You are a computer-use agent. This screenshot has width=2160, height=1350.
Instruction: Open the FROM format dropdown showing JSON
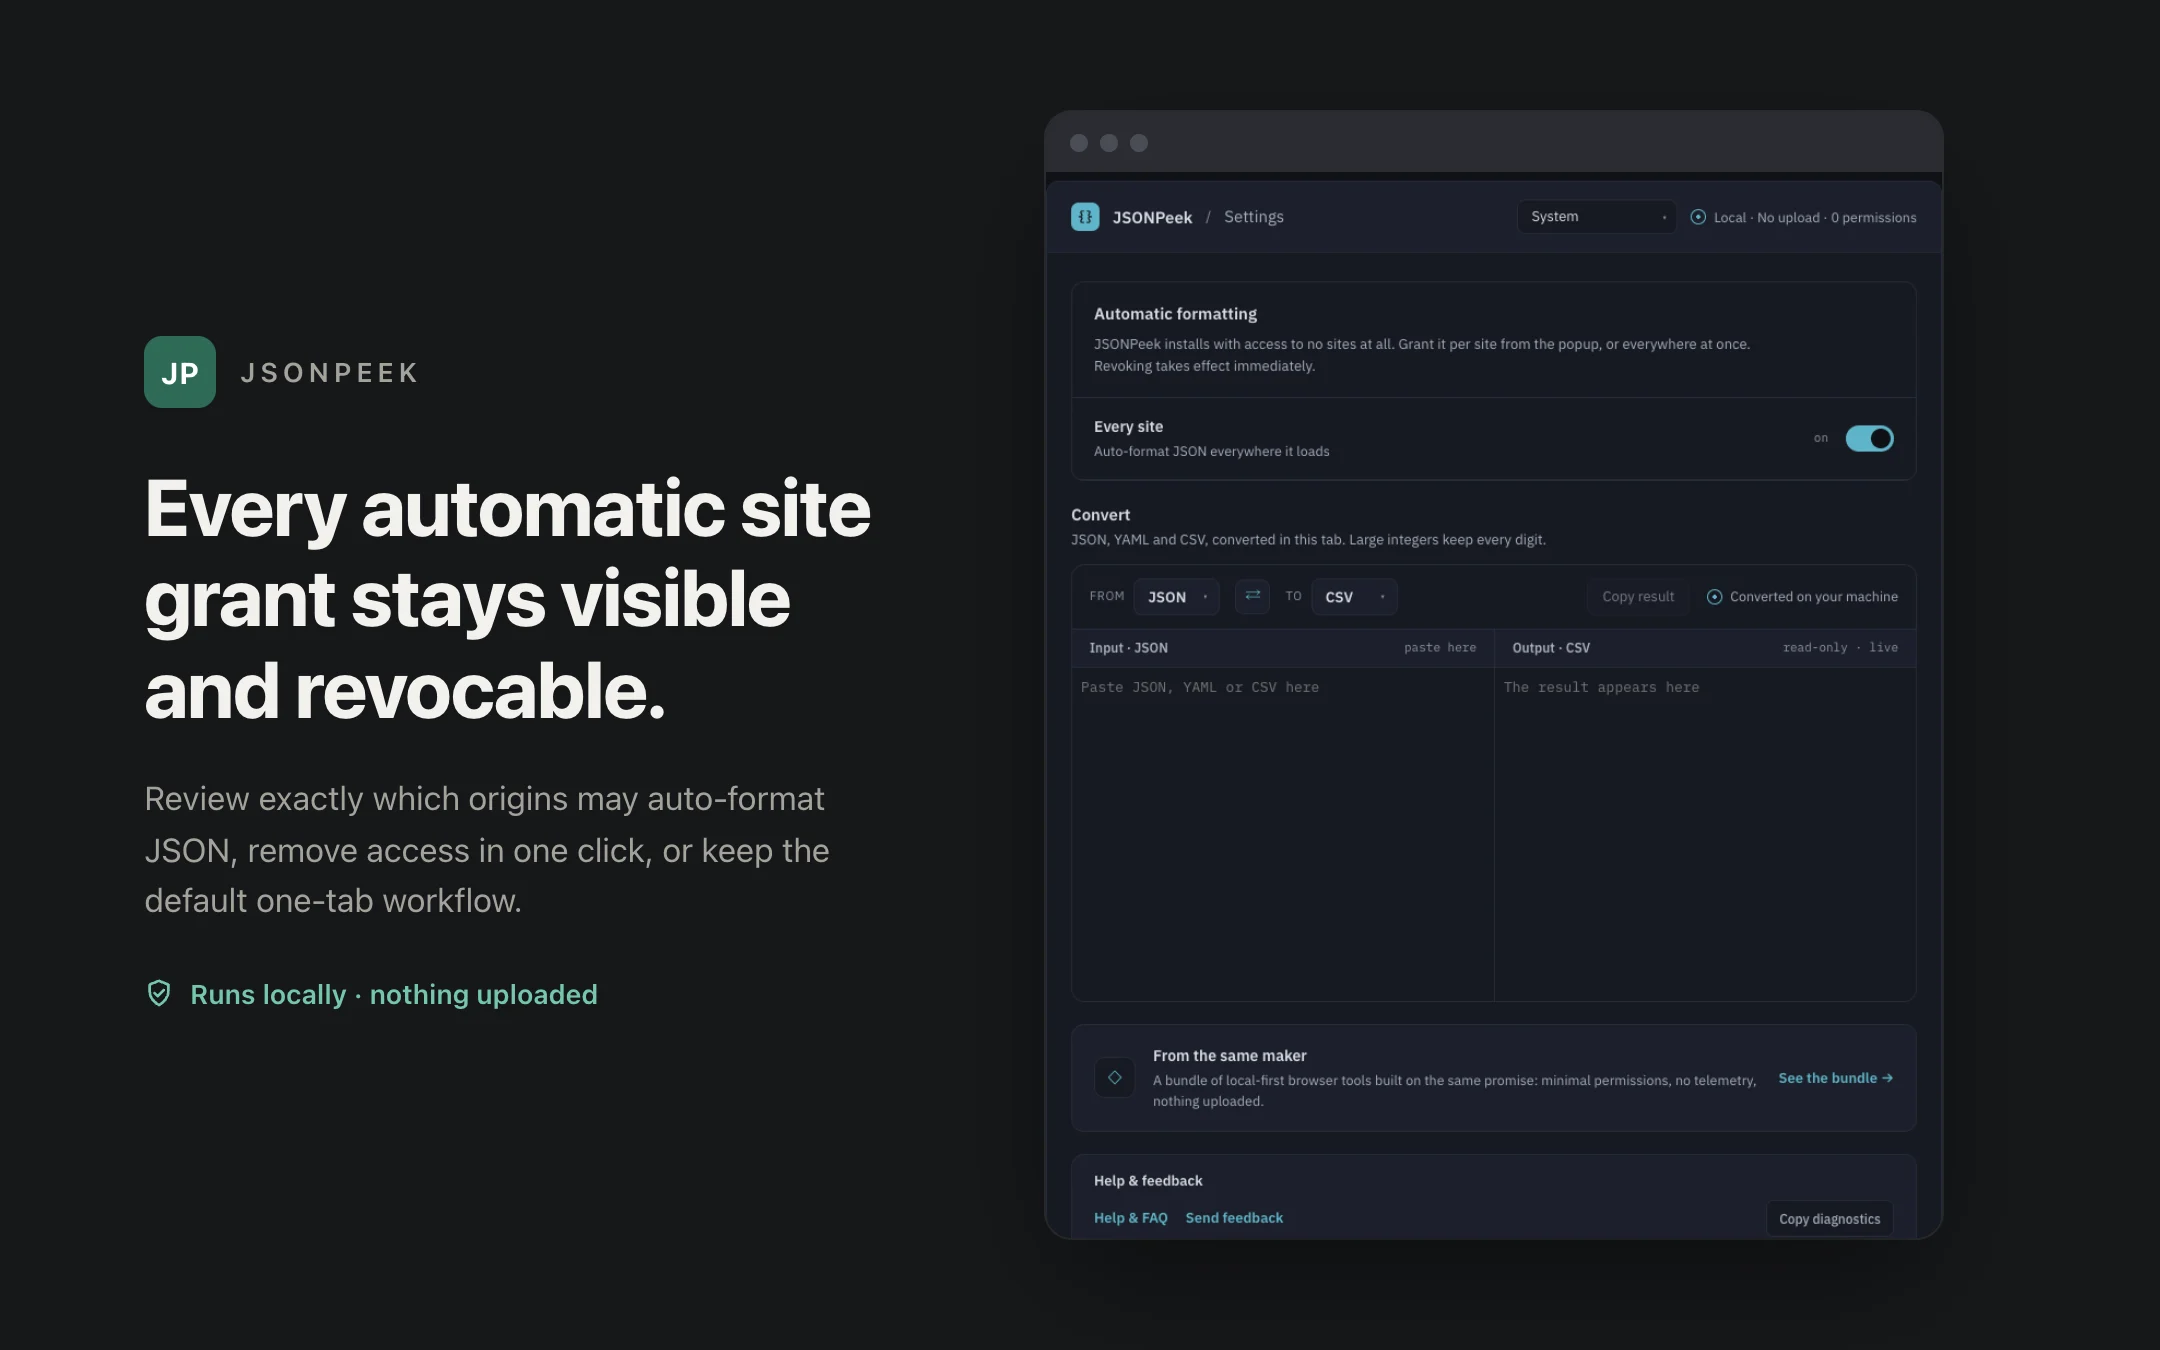tap(1177, 597)
